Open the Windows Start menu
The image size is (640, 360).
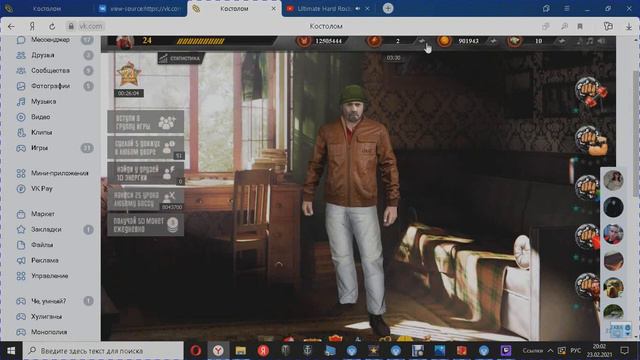pos(11,351)
